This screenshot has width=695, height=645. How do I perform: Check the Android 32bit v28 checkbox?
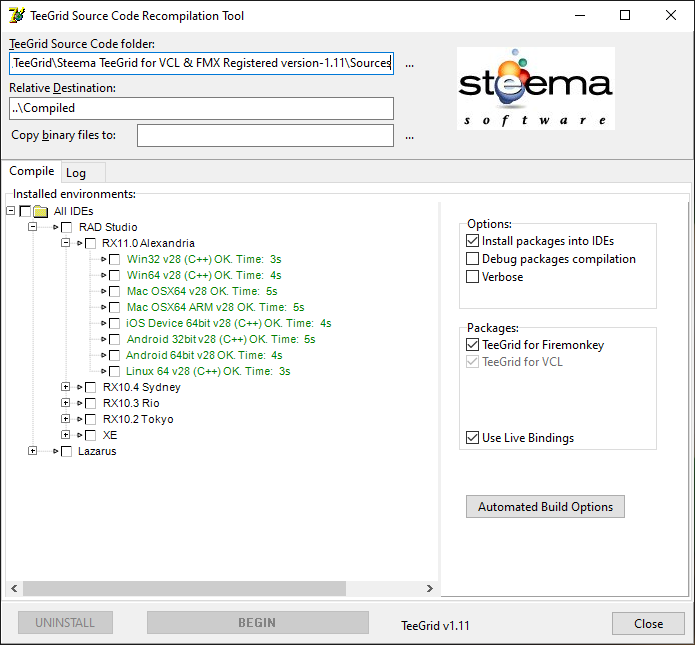tap(114, 339)
